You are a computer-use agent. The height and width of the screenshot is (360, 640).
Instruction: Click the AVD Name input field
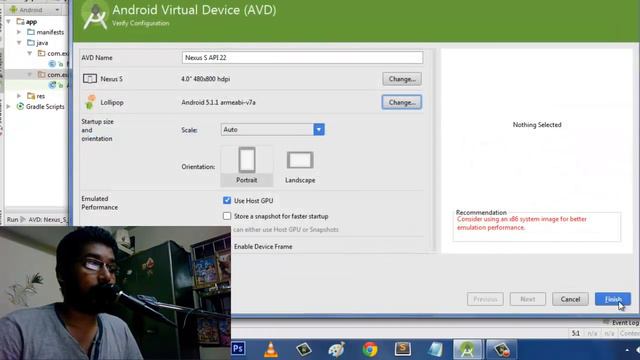[x=302, y=58]
